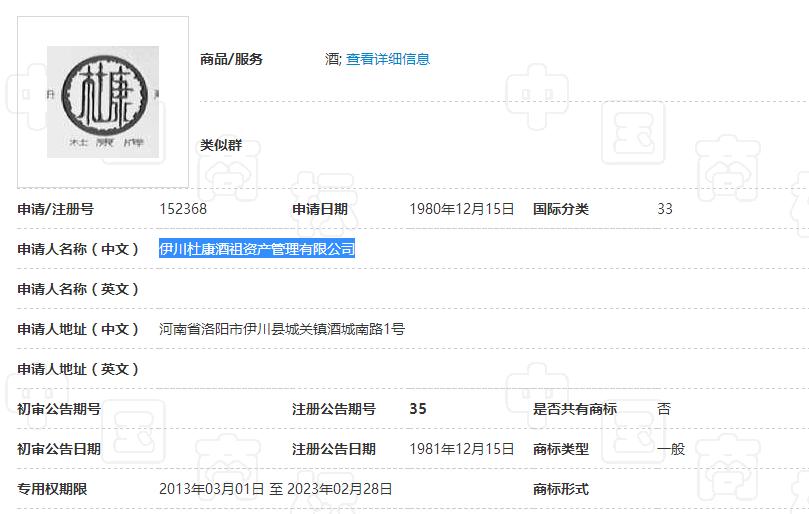Open the 查看详细信息 link
This screenshot has height=514, width=809.
click(x=387, y=59)
